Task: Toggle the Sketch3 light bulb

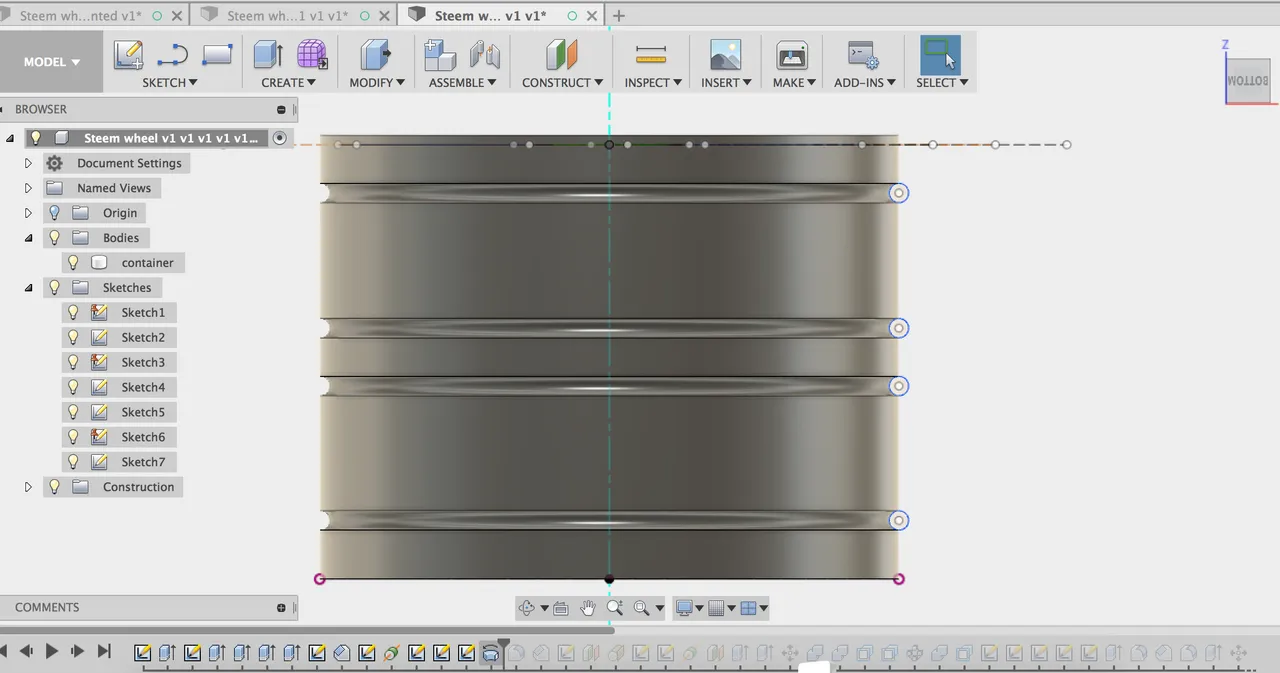Action: pos(73,362)
